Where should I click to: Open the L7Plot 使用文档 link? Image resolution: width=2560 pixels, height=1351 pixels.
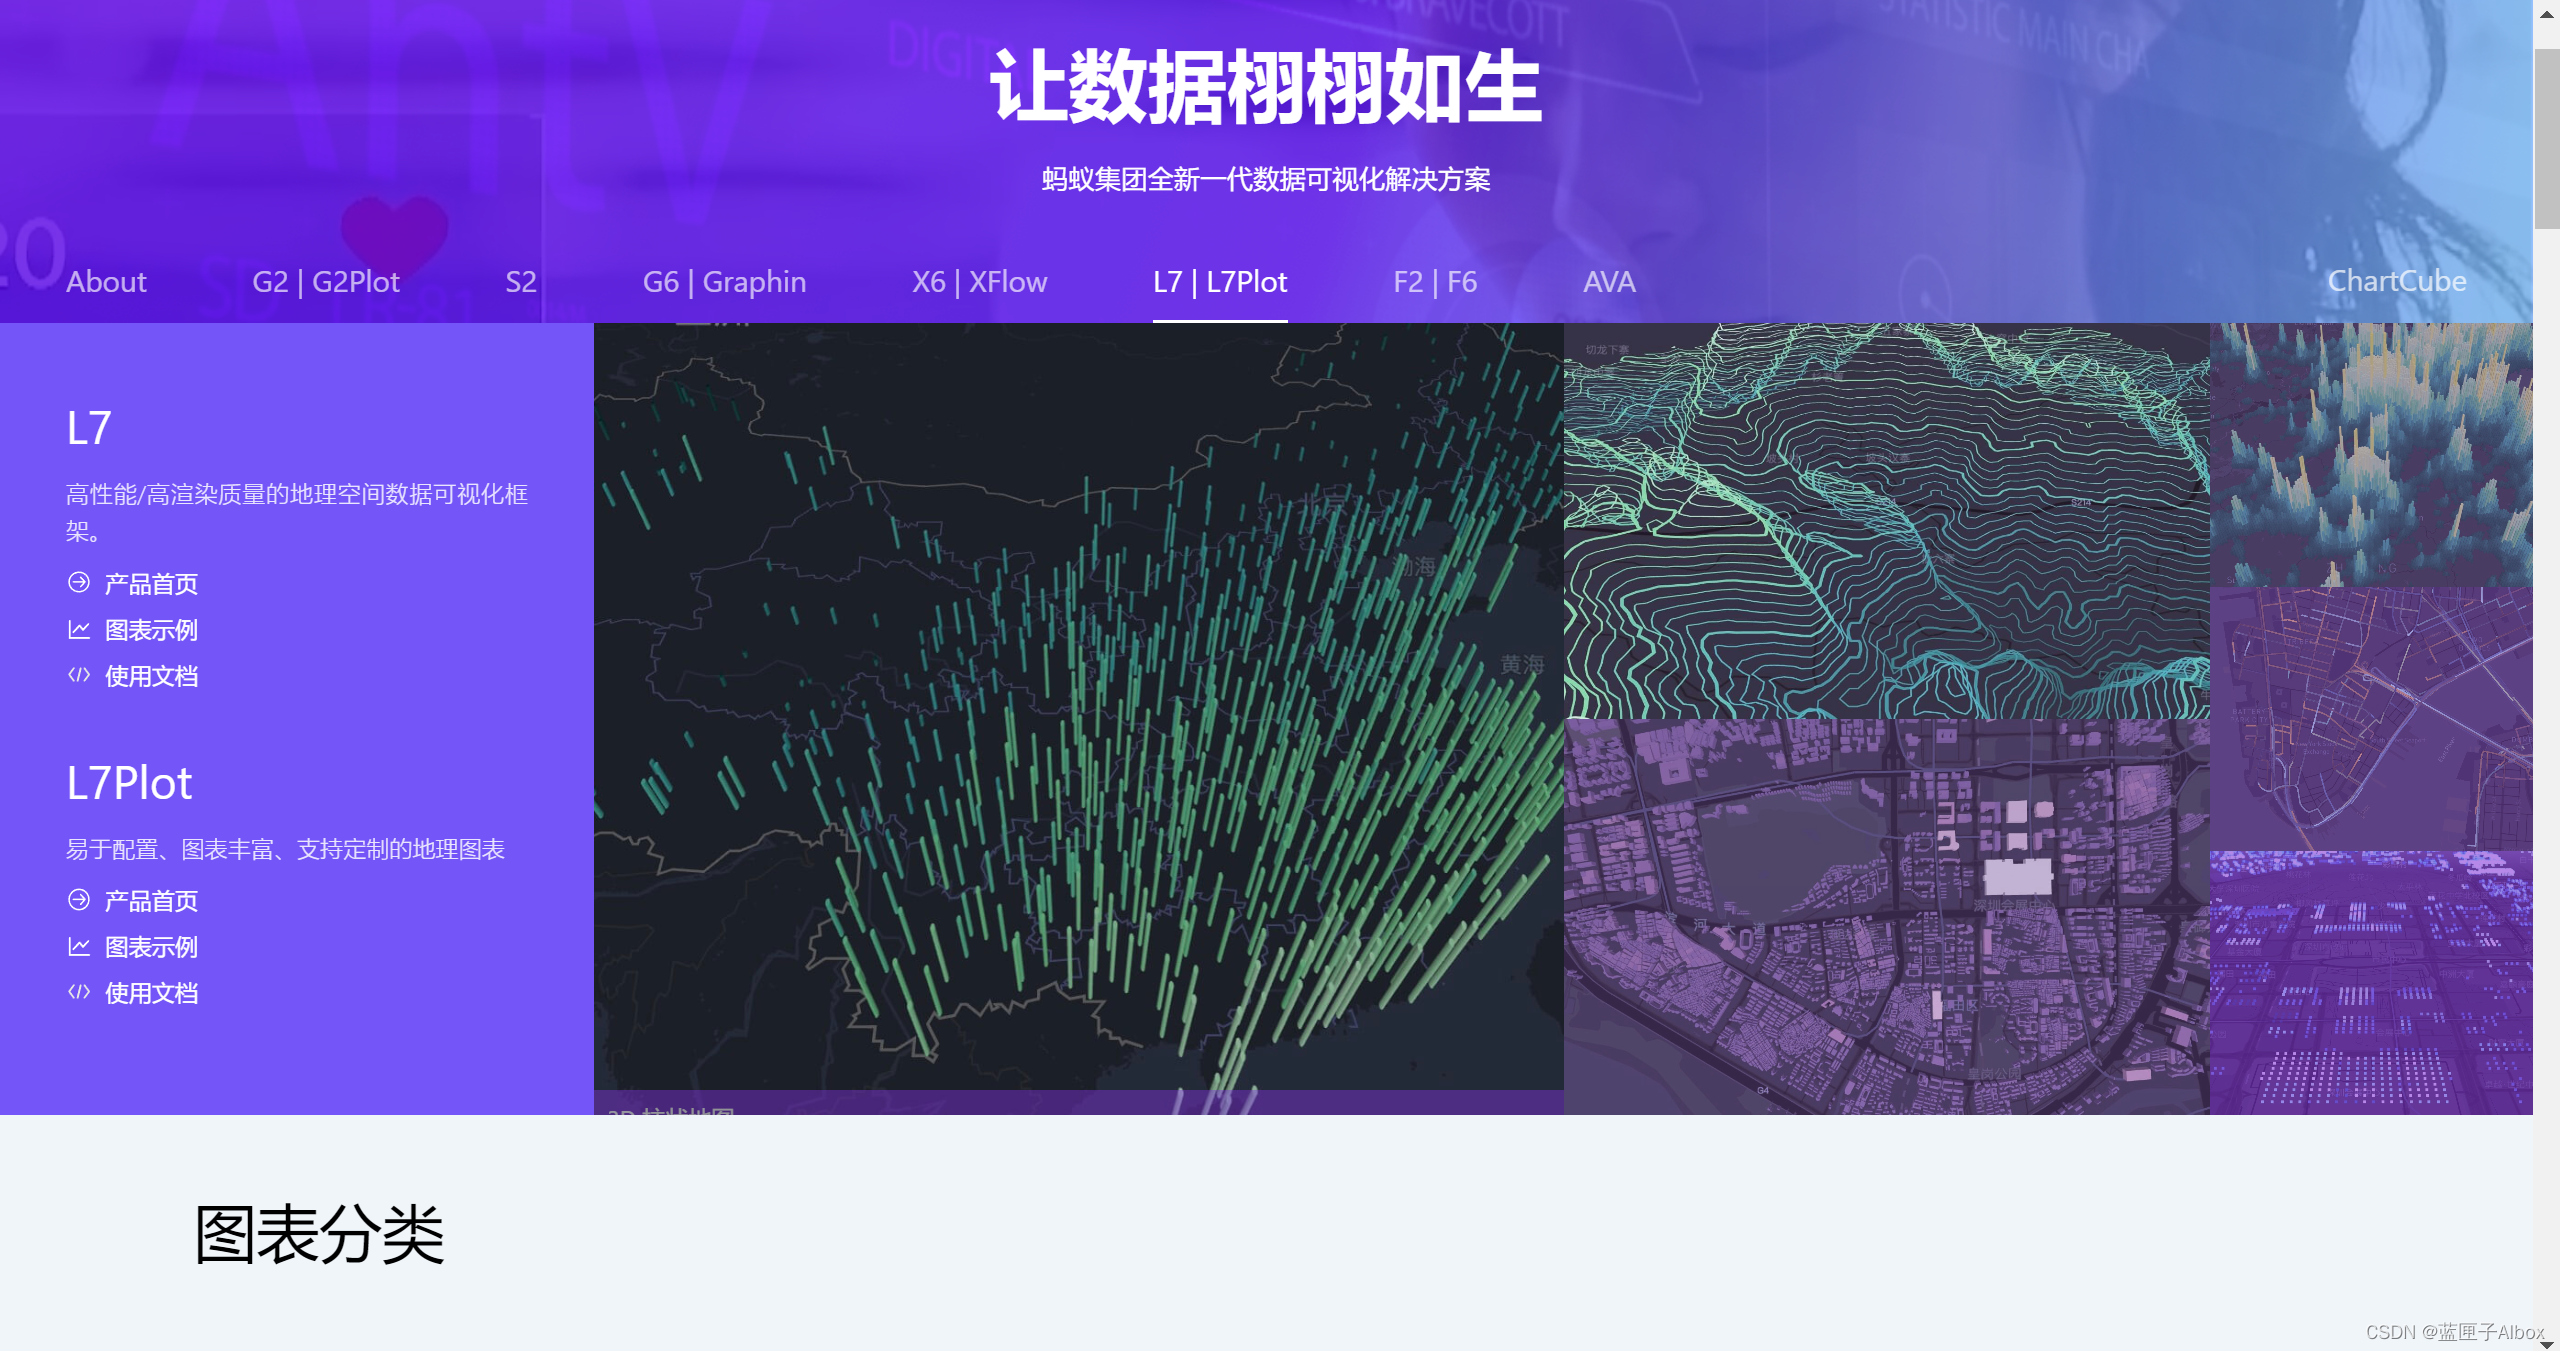pyautogui.click(x=151, y=993)
